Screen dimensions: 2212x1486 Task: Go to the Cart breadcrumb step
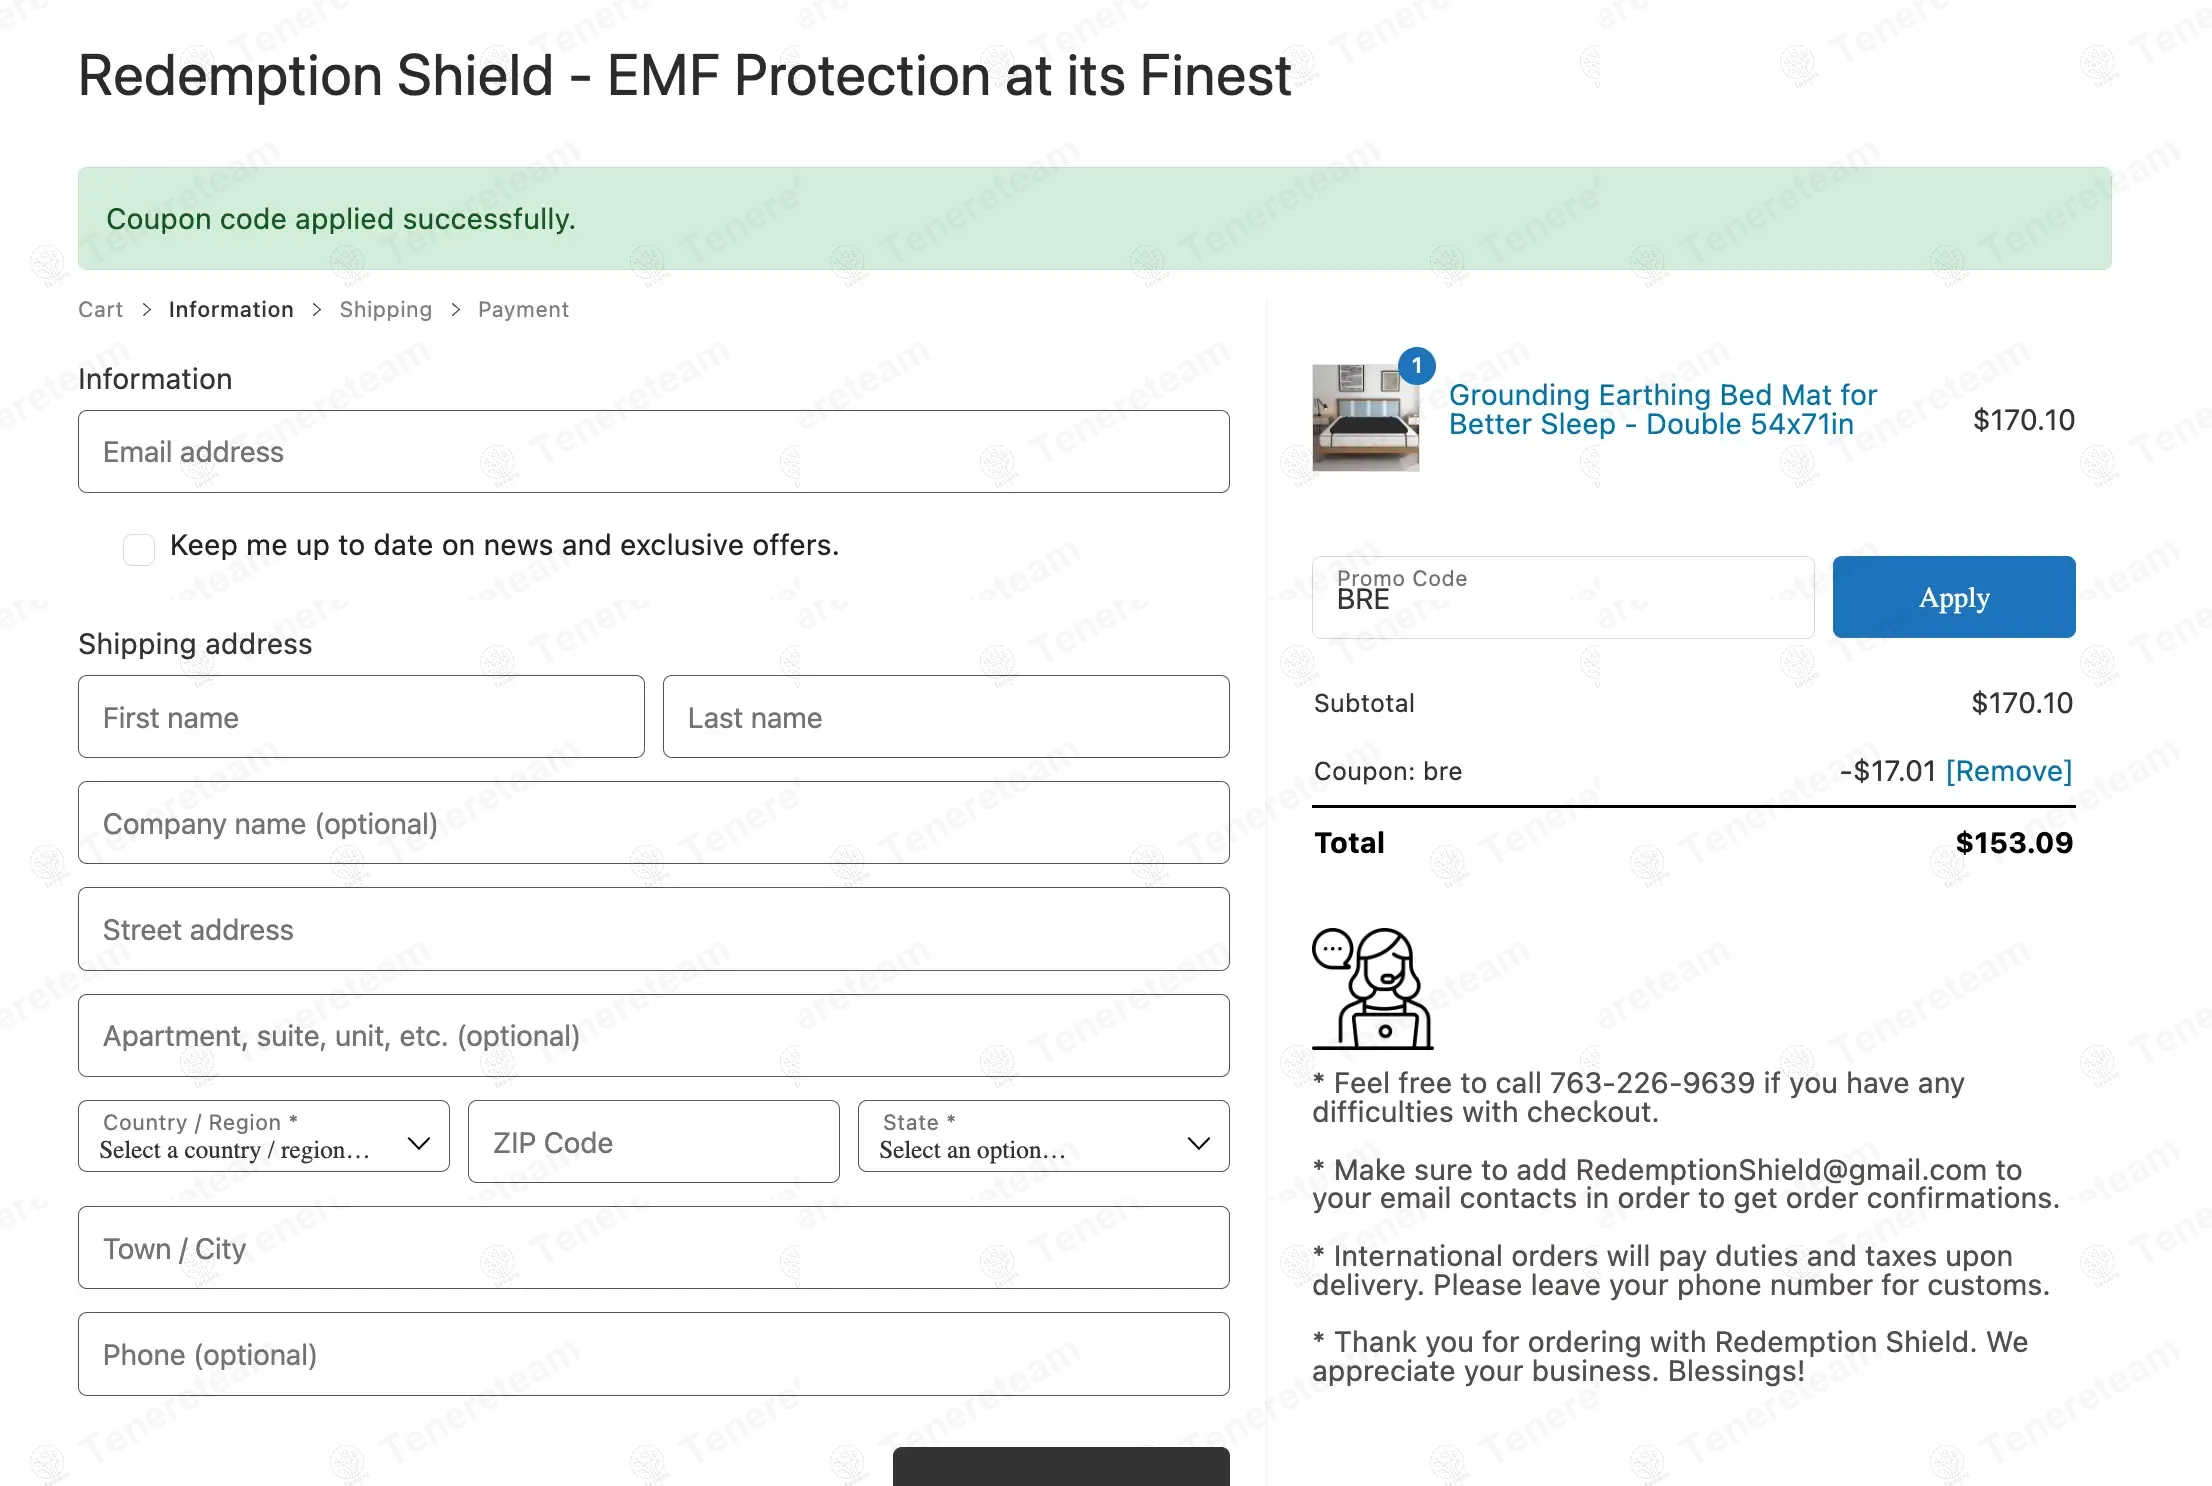100,310
